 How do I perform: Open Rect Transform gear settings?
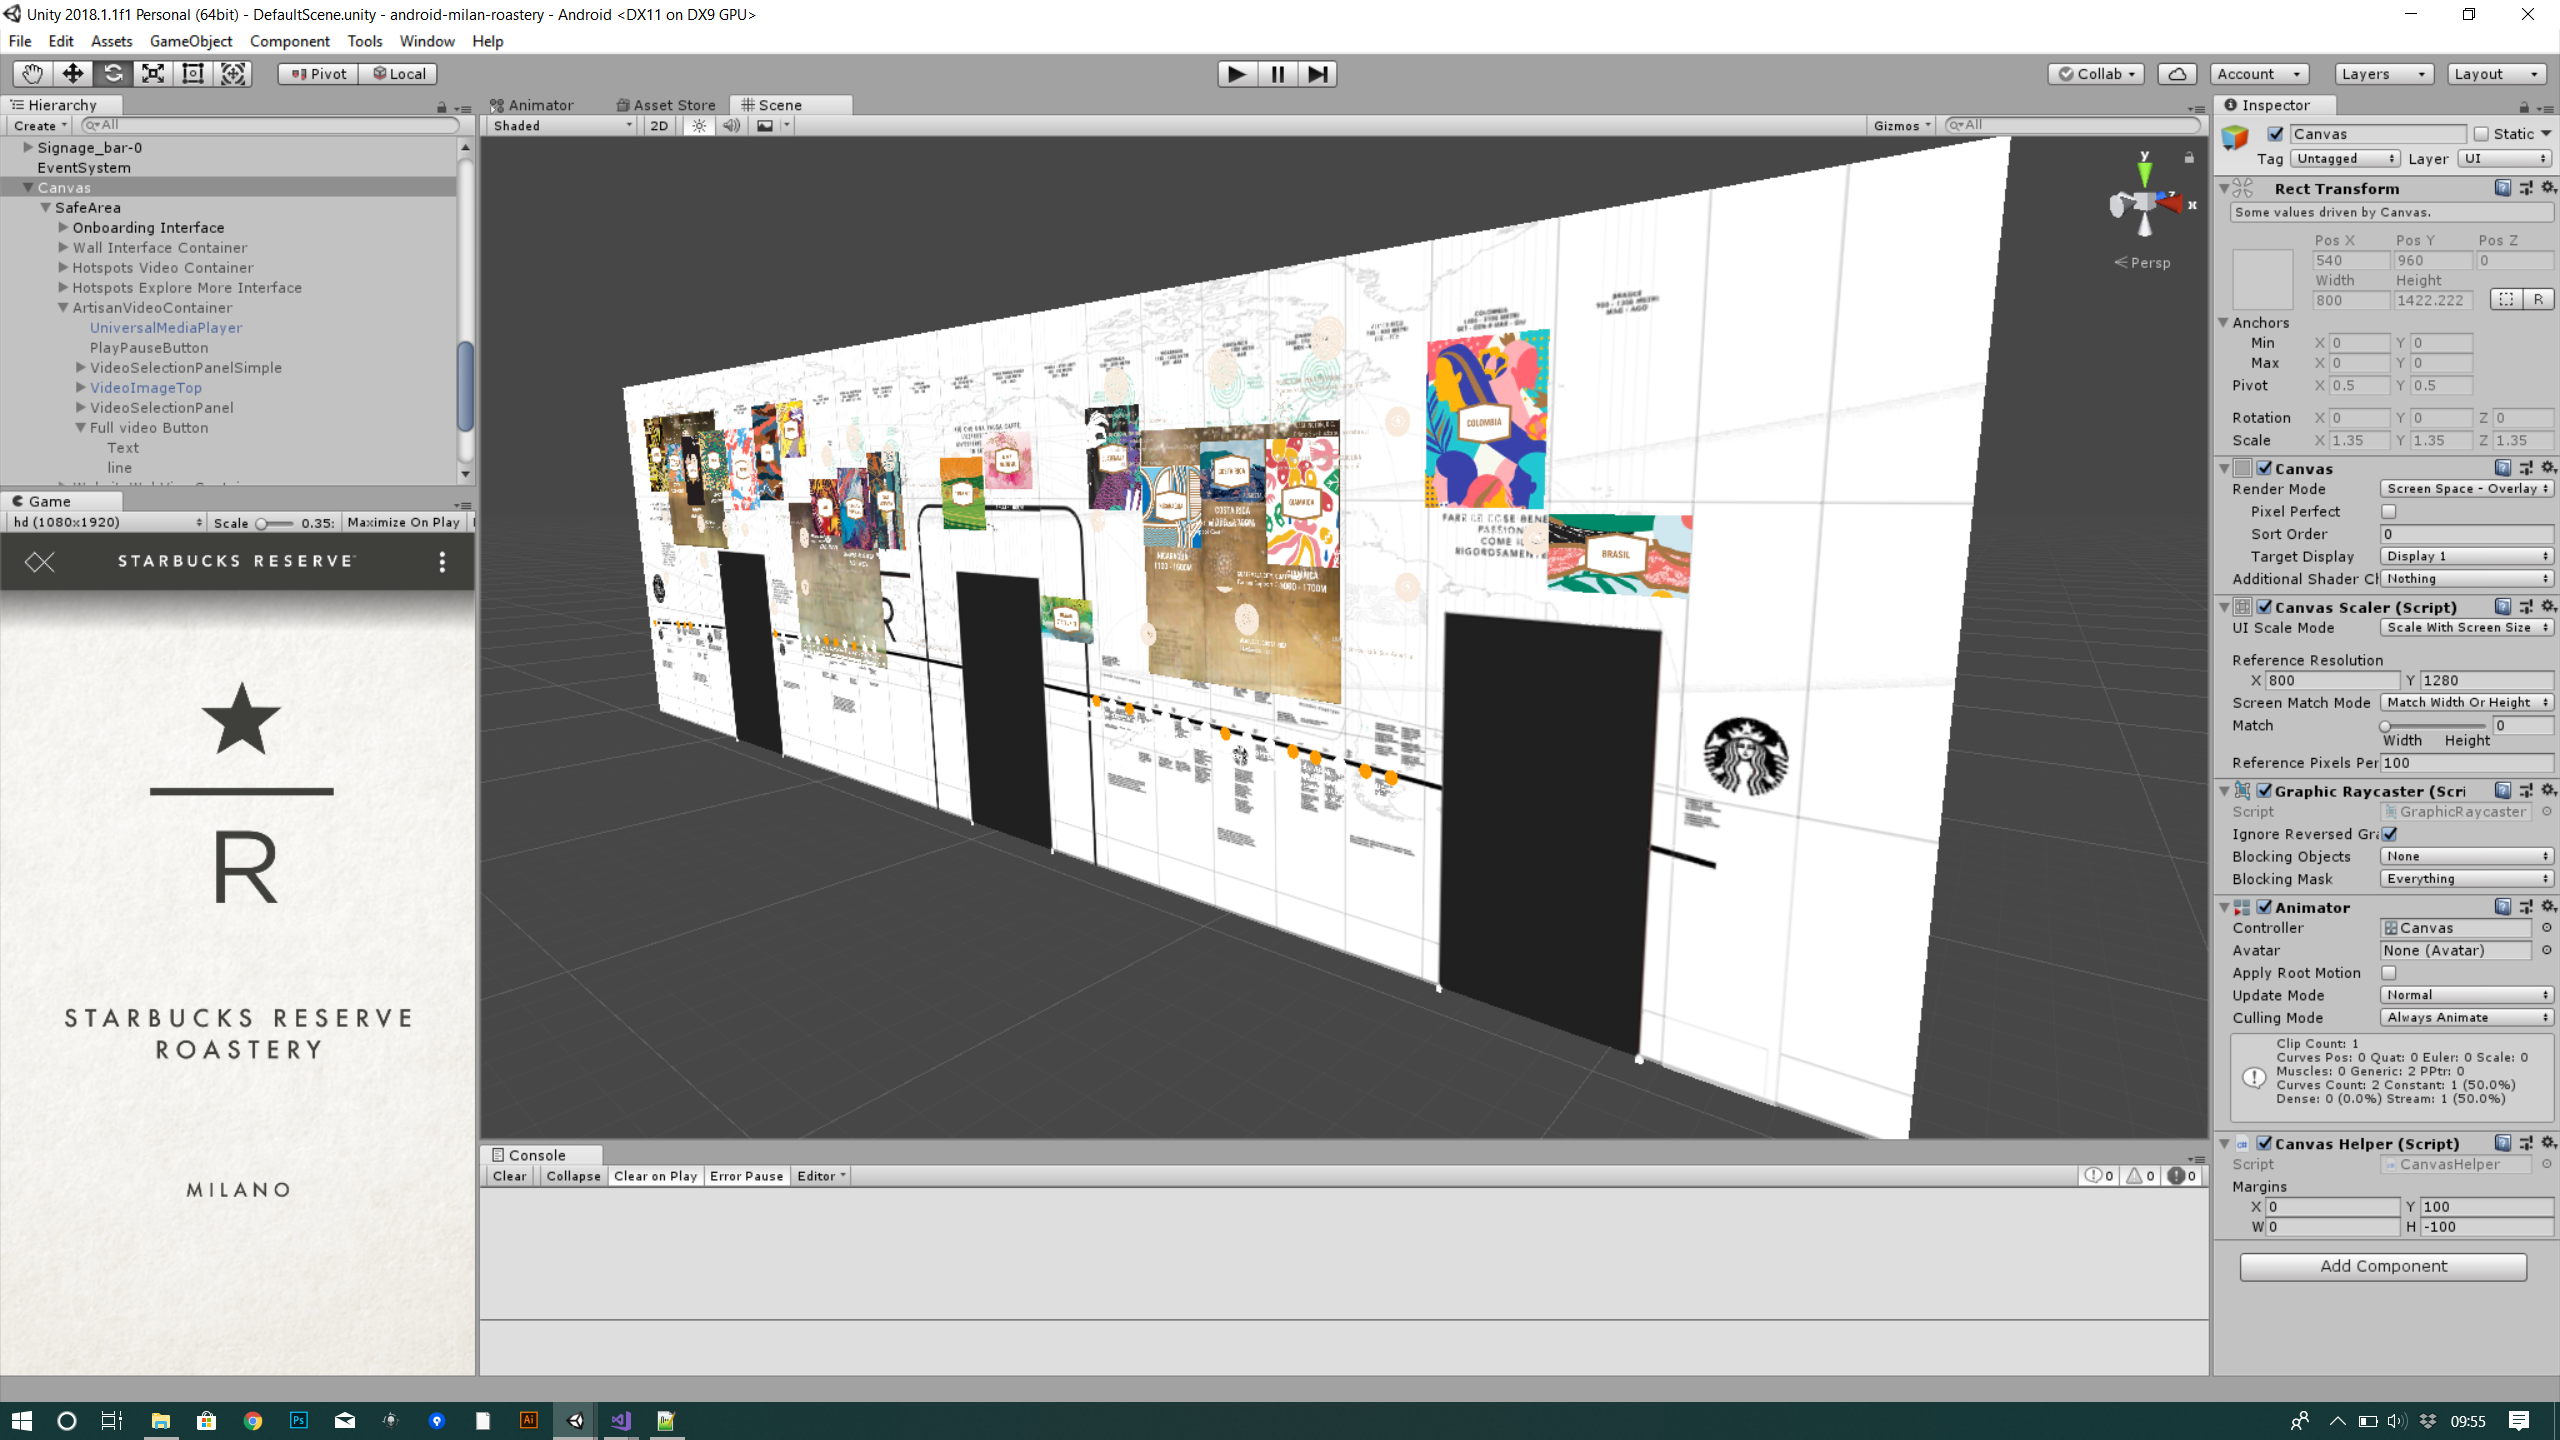pos(2547,188)
